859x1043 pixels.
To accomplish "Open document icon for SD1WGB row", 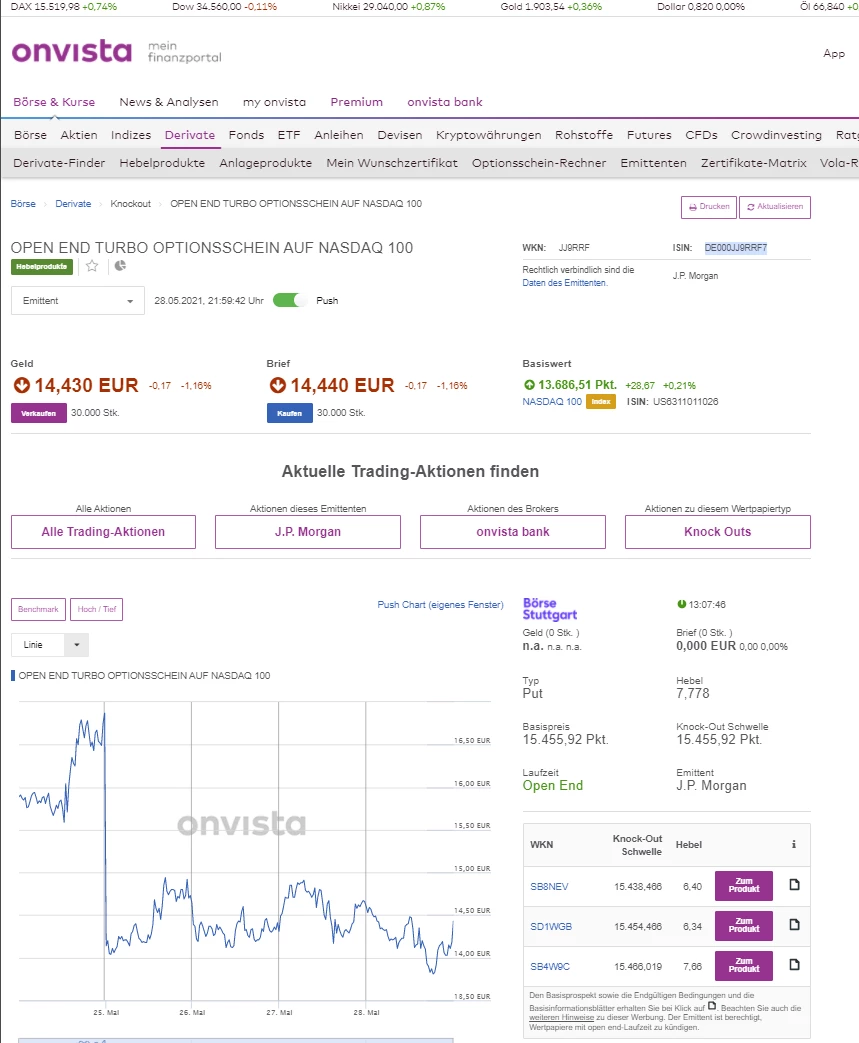I will click(x=794, y=925).
